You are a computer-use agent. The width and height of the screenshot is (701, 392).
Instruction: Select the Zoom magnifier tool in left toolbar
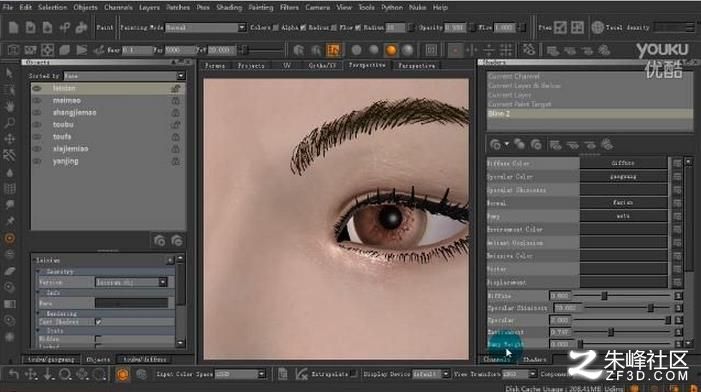coord(9,123)
